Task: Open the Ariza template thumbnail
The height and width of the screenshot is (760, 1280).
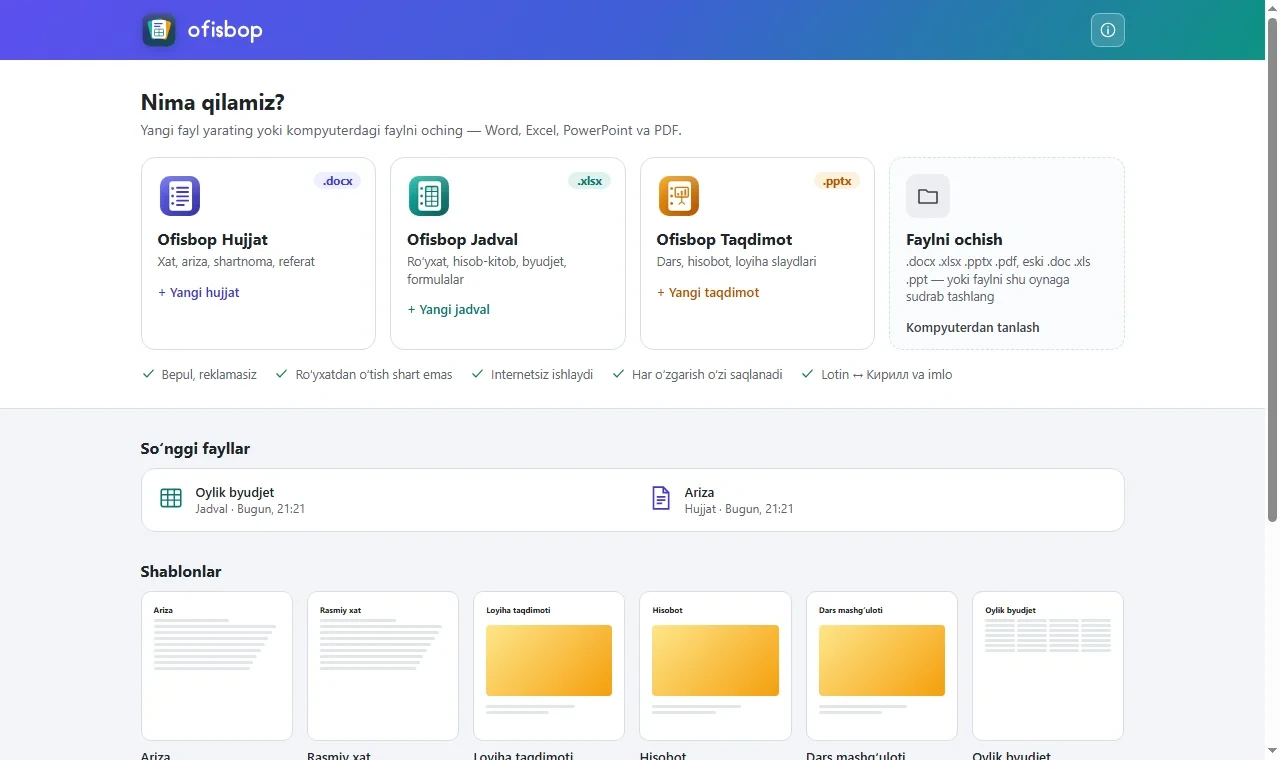Action: (217, 665)
